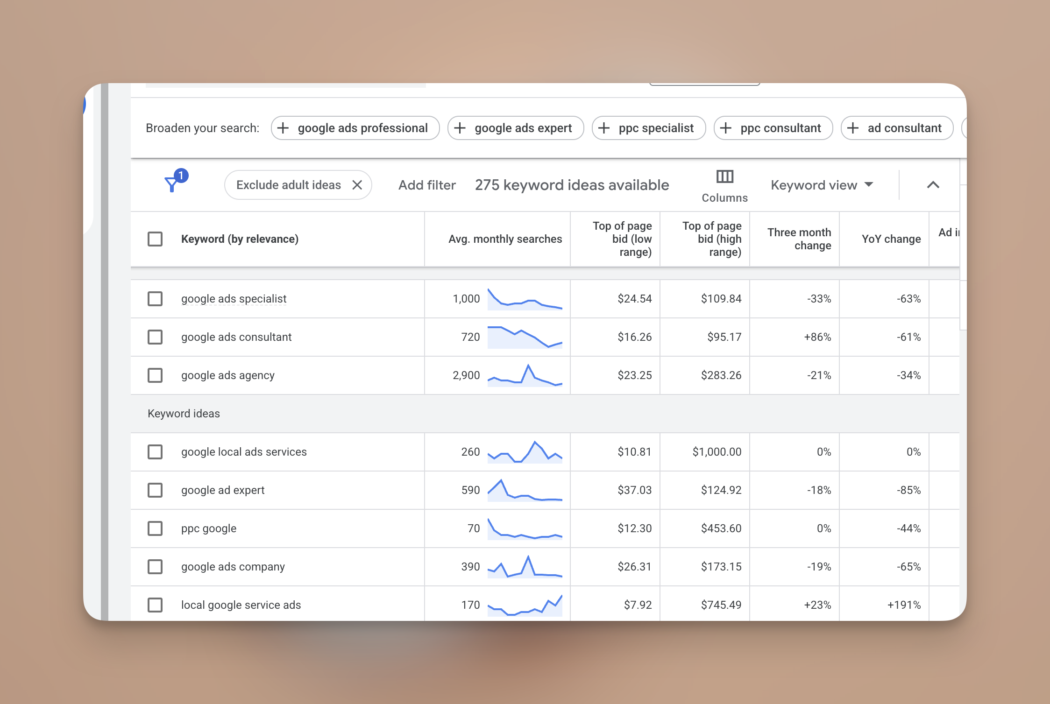Open the filter funnel icon
1050x704 pixels.
[x=172, y=185]
